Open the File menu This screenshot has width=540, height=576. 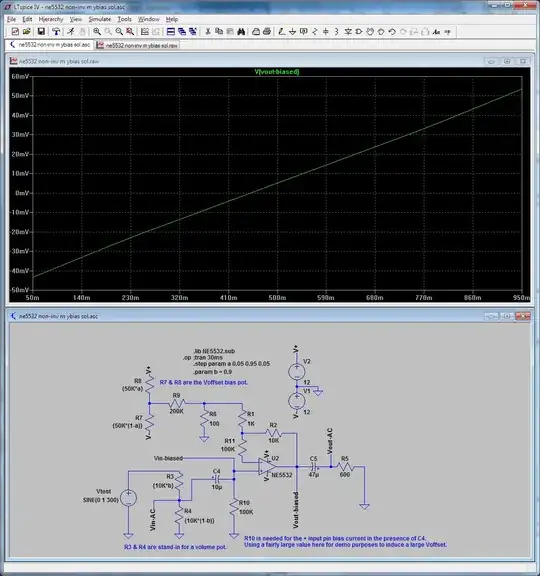(11, 19)
